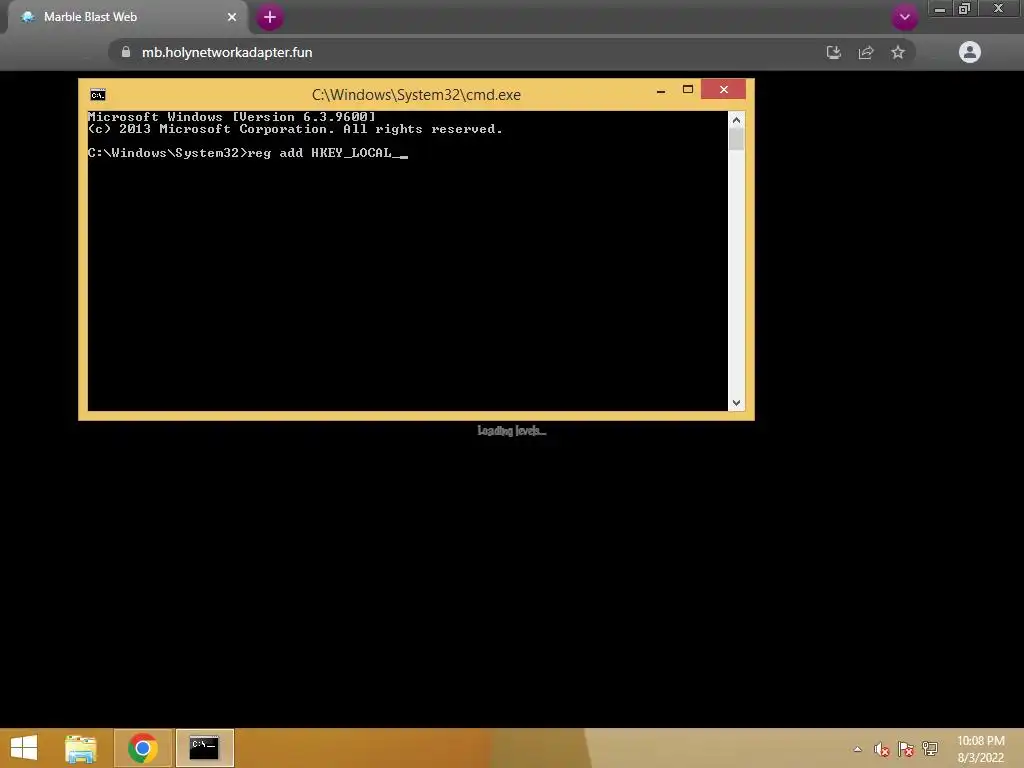Image resolution: width=1024 pixels, height=768 pixels.
Task: Click the share page icon
Action: [x=866, y=52]
